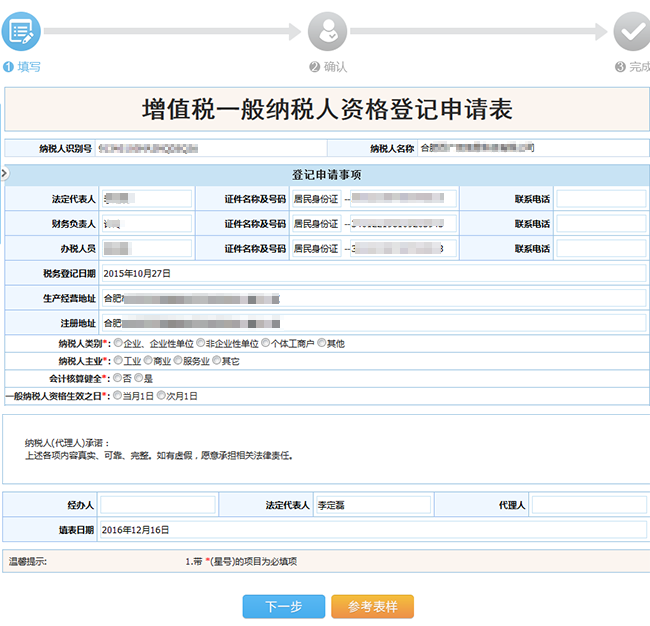Click the 代理人 input field

589,505
